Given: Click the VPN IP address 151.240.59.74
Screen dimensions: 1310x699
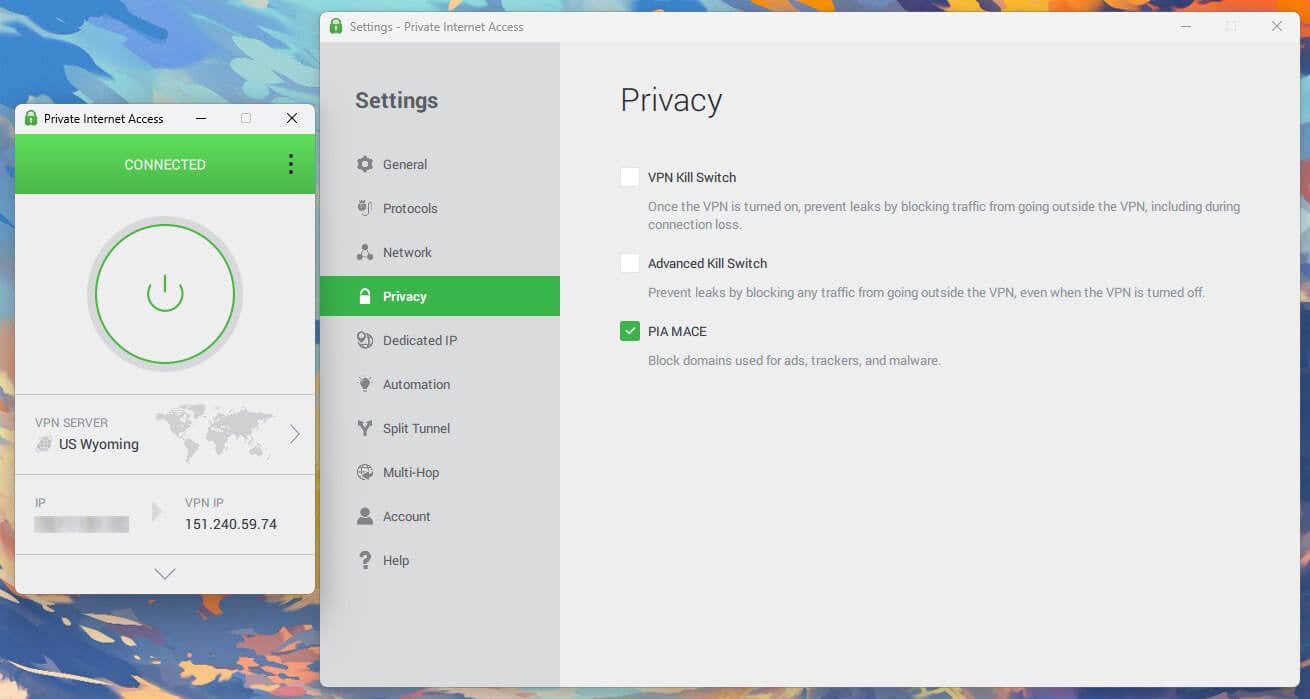Looking at the screenshot, I should pos(231,524).
